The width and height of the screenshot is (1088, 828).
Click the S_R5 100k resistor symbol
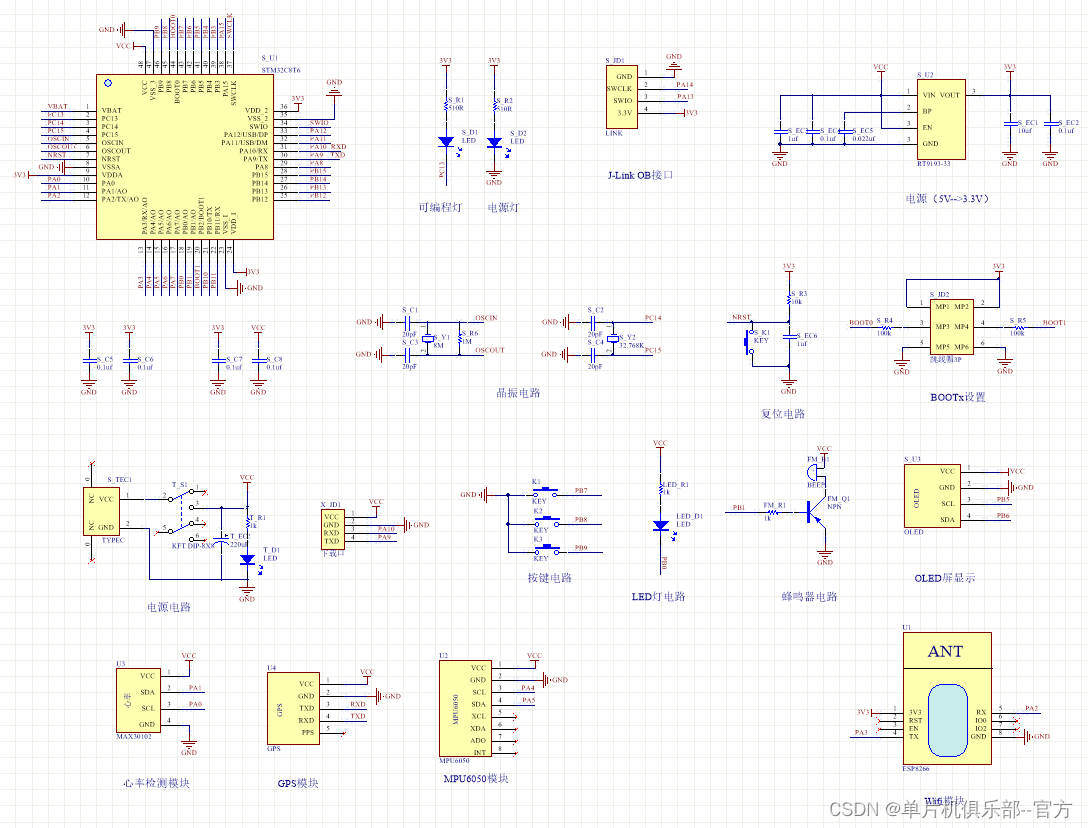click(x=1019, y=327)
